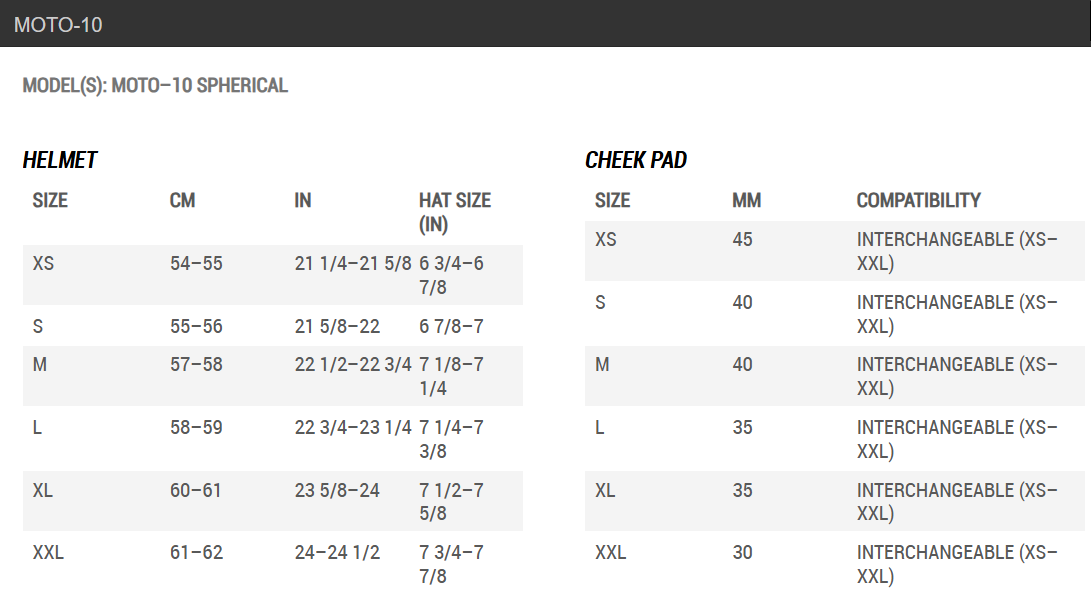Image resolution: width=1091 pixels, height=601 pixels.
Task: Click the 55–56 cm value for size S
Action: tap(196, 327)
